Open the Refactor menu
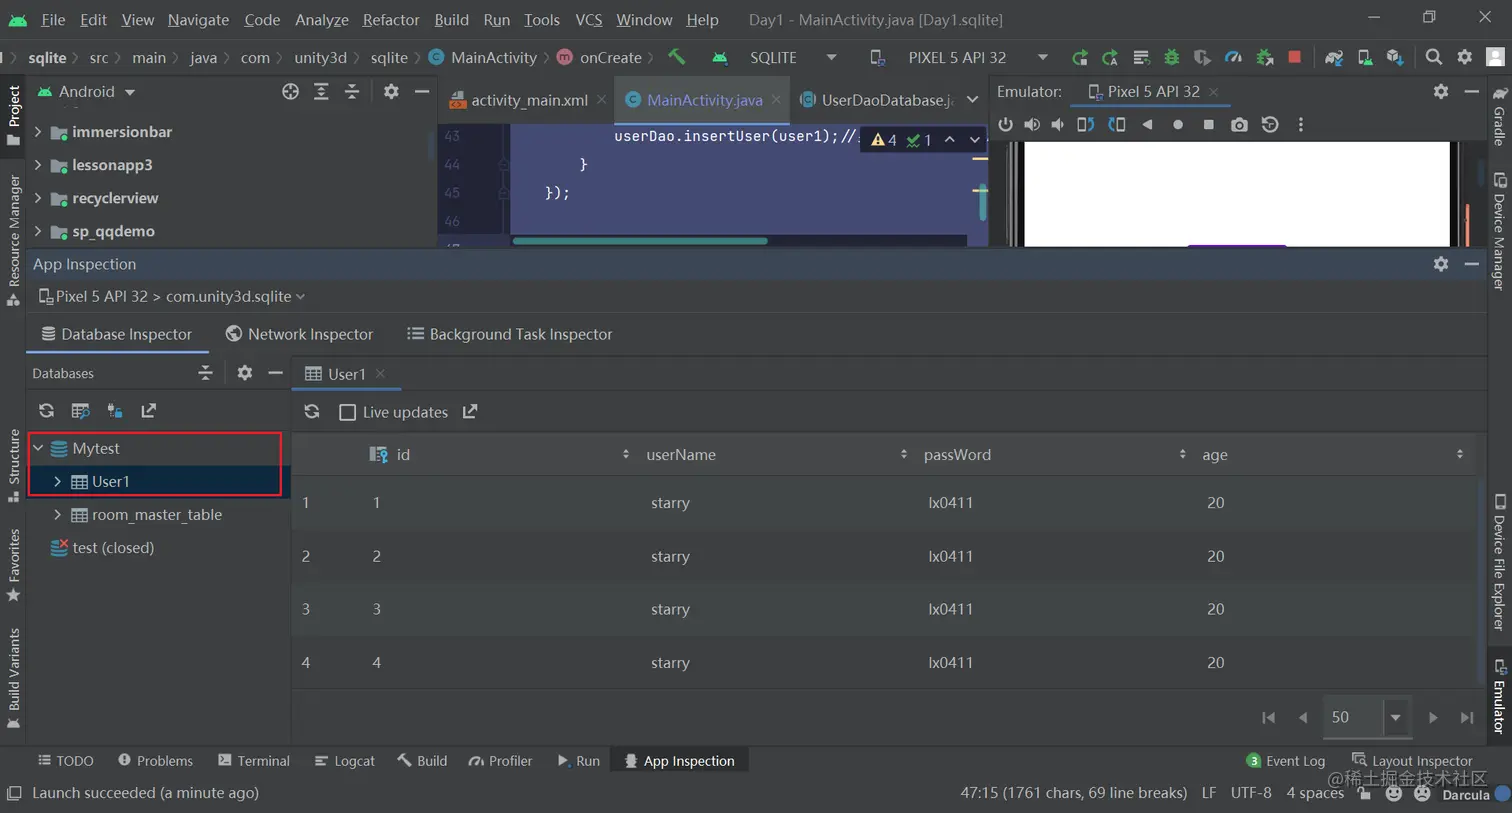 coord(391,20)
